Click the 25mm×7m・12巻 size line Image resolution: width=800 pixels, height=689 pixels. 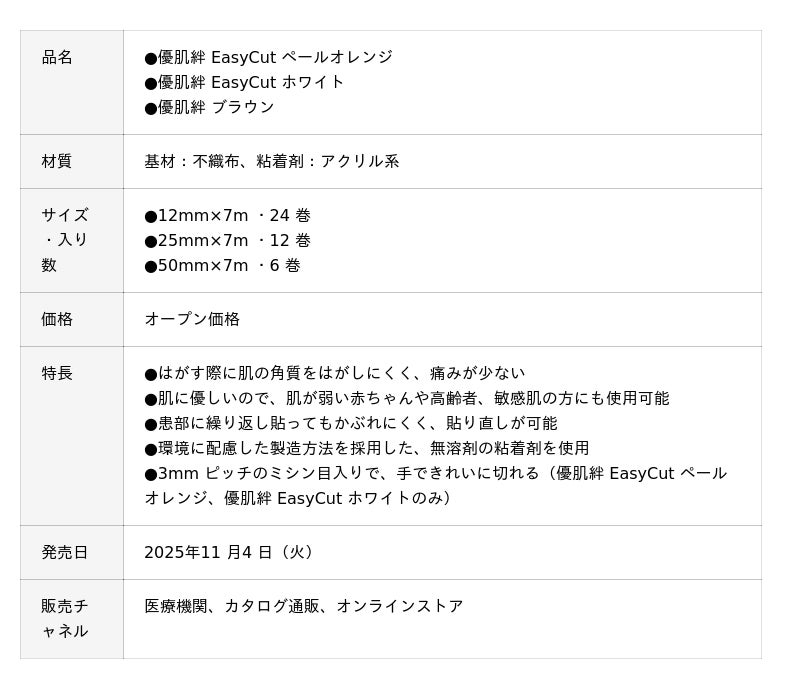[228, 240]
